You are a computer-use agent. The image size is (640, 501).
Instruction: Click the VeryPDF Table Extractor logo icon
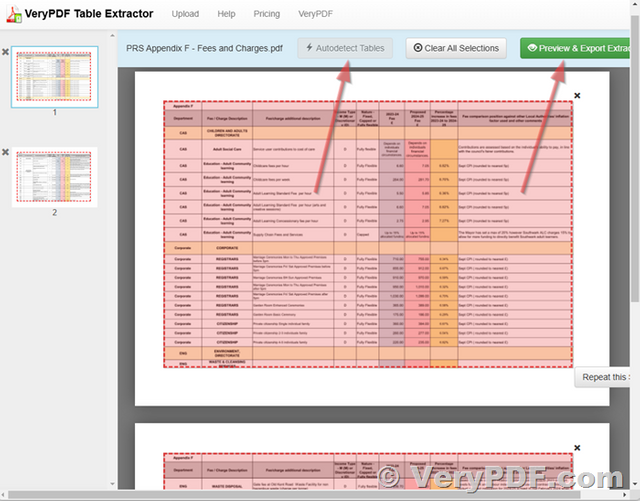14,14
